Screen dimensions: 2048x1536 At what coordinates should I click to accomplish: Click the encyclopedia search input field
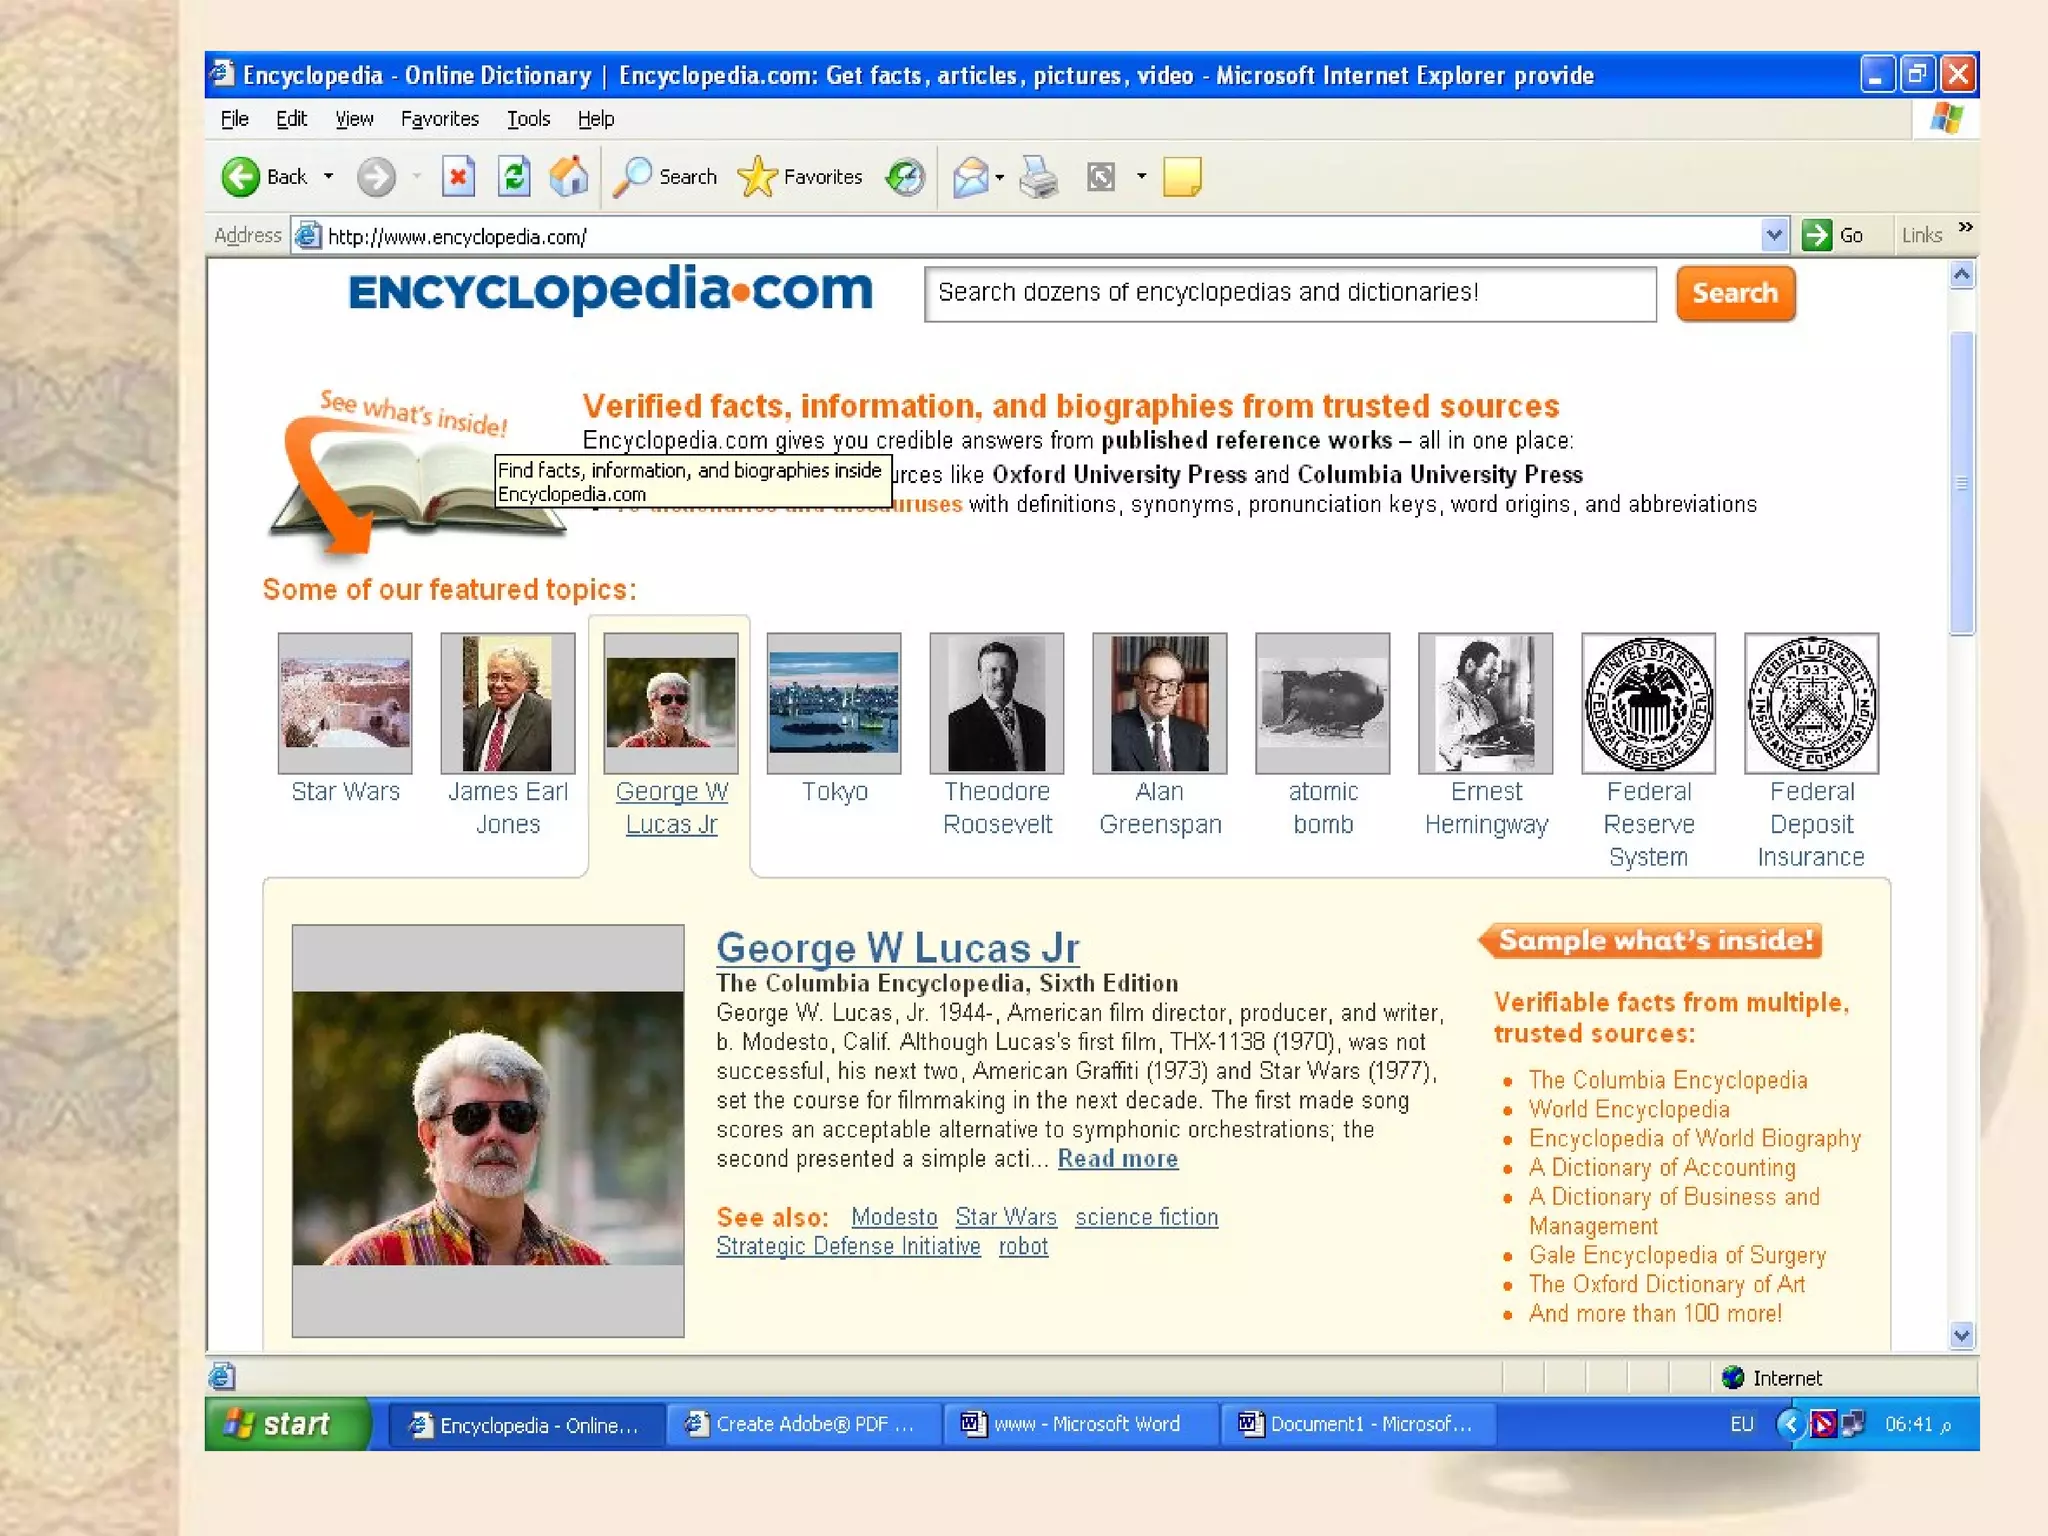pyautogui.click(x=1289, y=293)
